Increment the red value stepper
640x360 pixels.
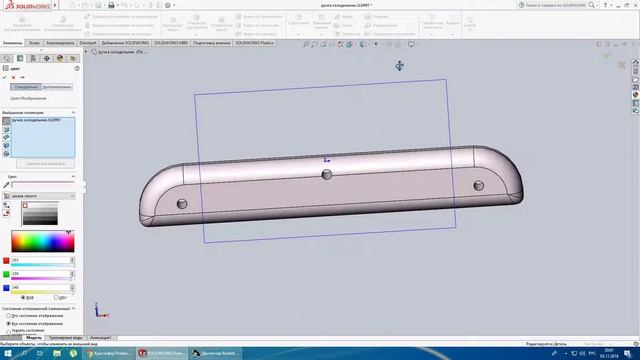tap(72, 259)
